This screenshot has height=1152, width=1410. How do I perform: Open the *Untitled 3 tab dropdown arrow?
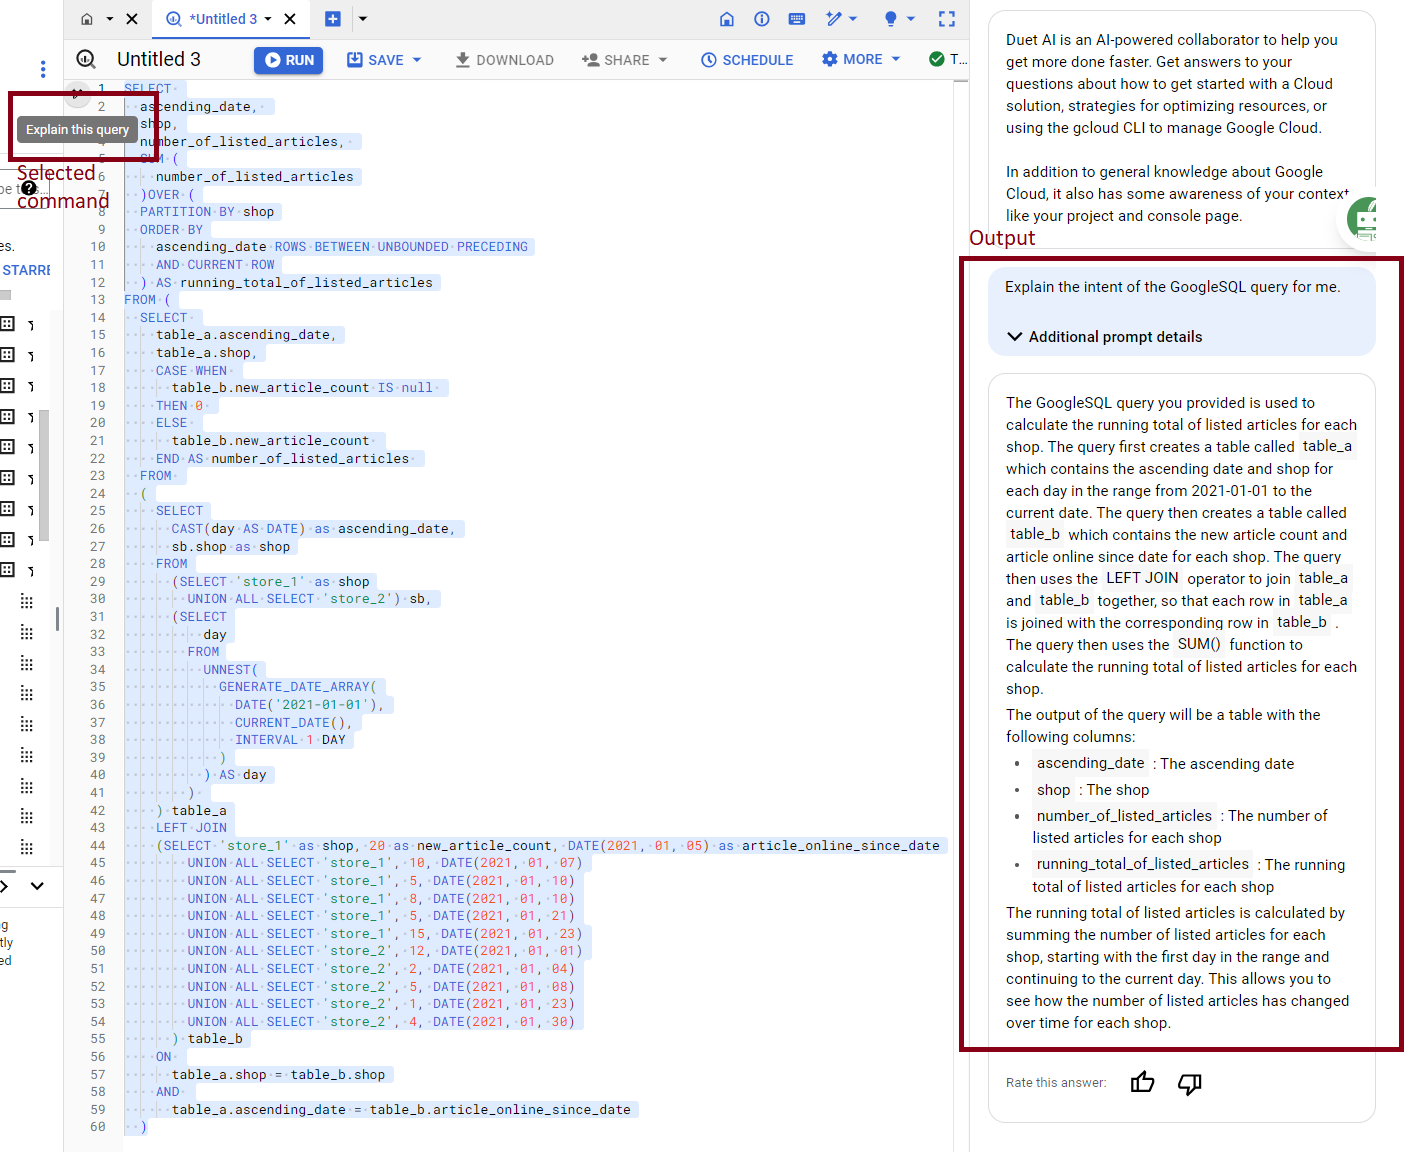coord(268,19)
